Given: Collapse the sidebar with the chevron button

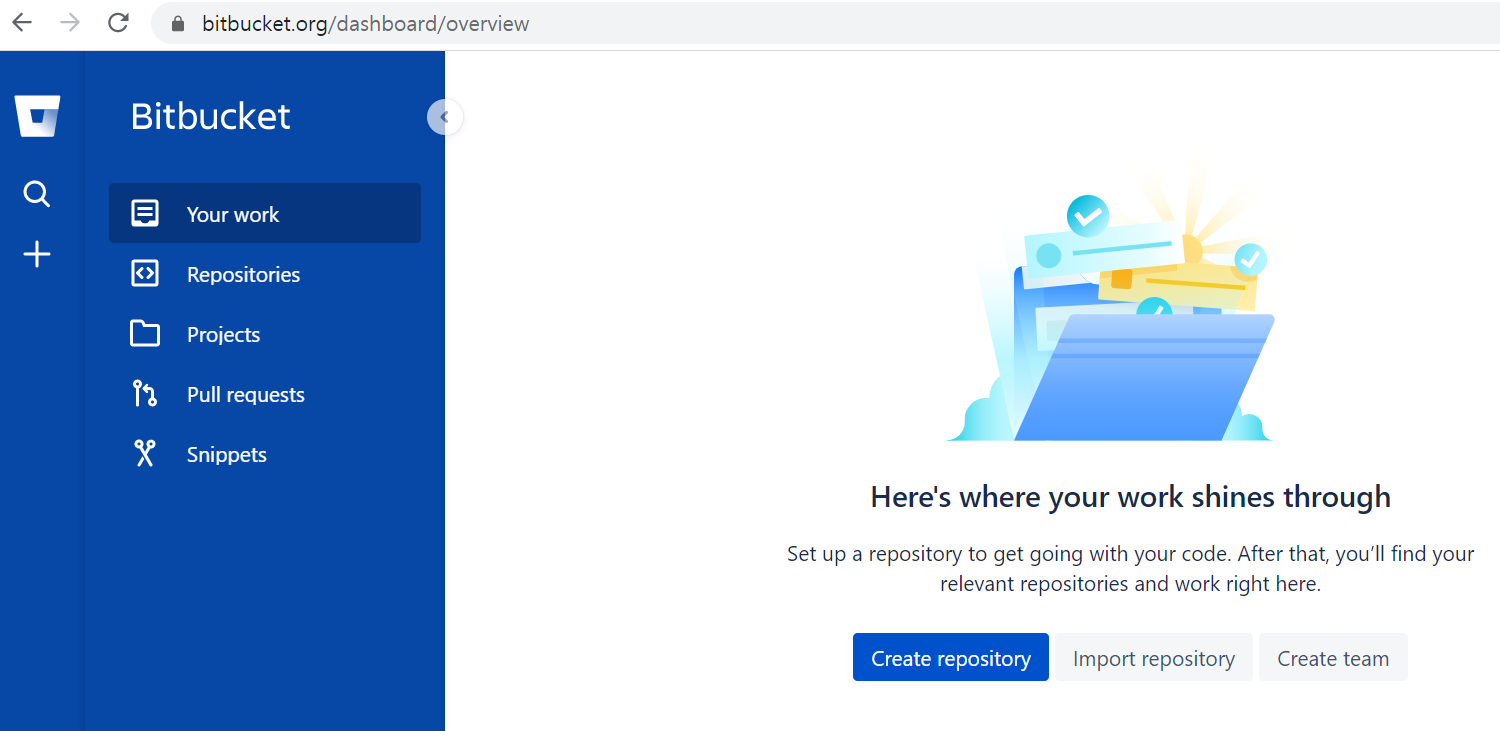Looking at the screenshot, I should pos(444,117).
